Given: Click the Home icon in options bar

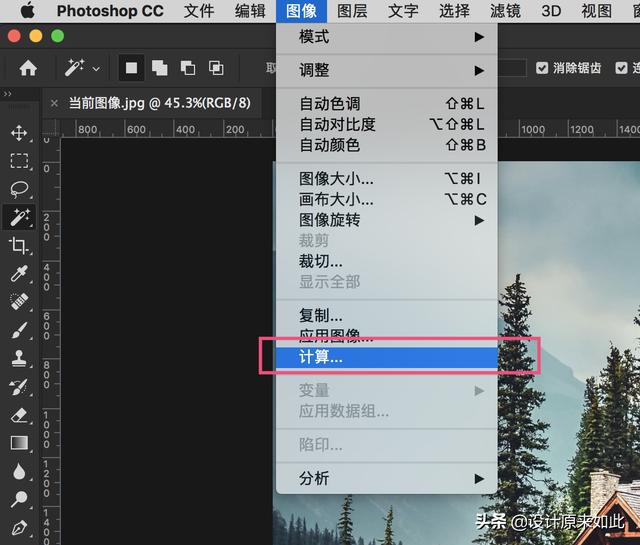Looking at the screenshot, I should tap(28, 68).
